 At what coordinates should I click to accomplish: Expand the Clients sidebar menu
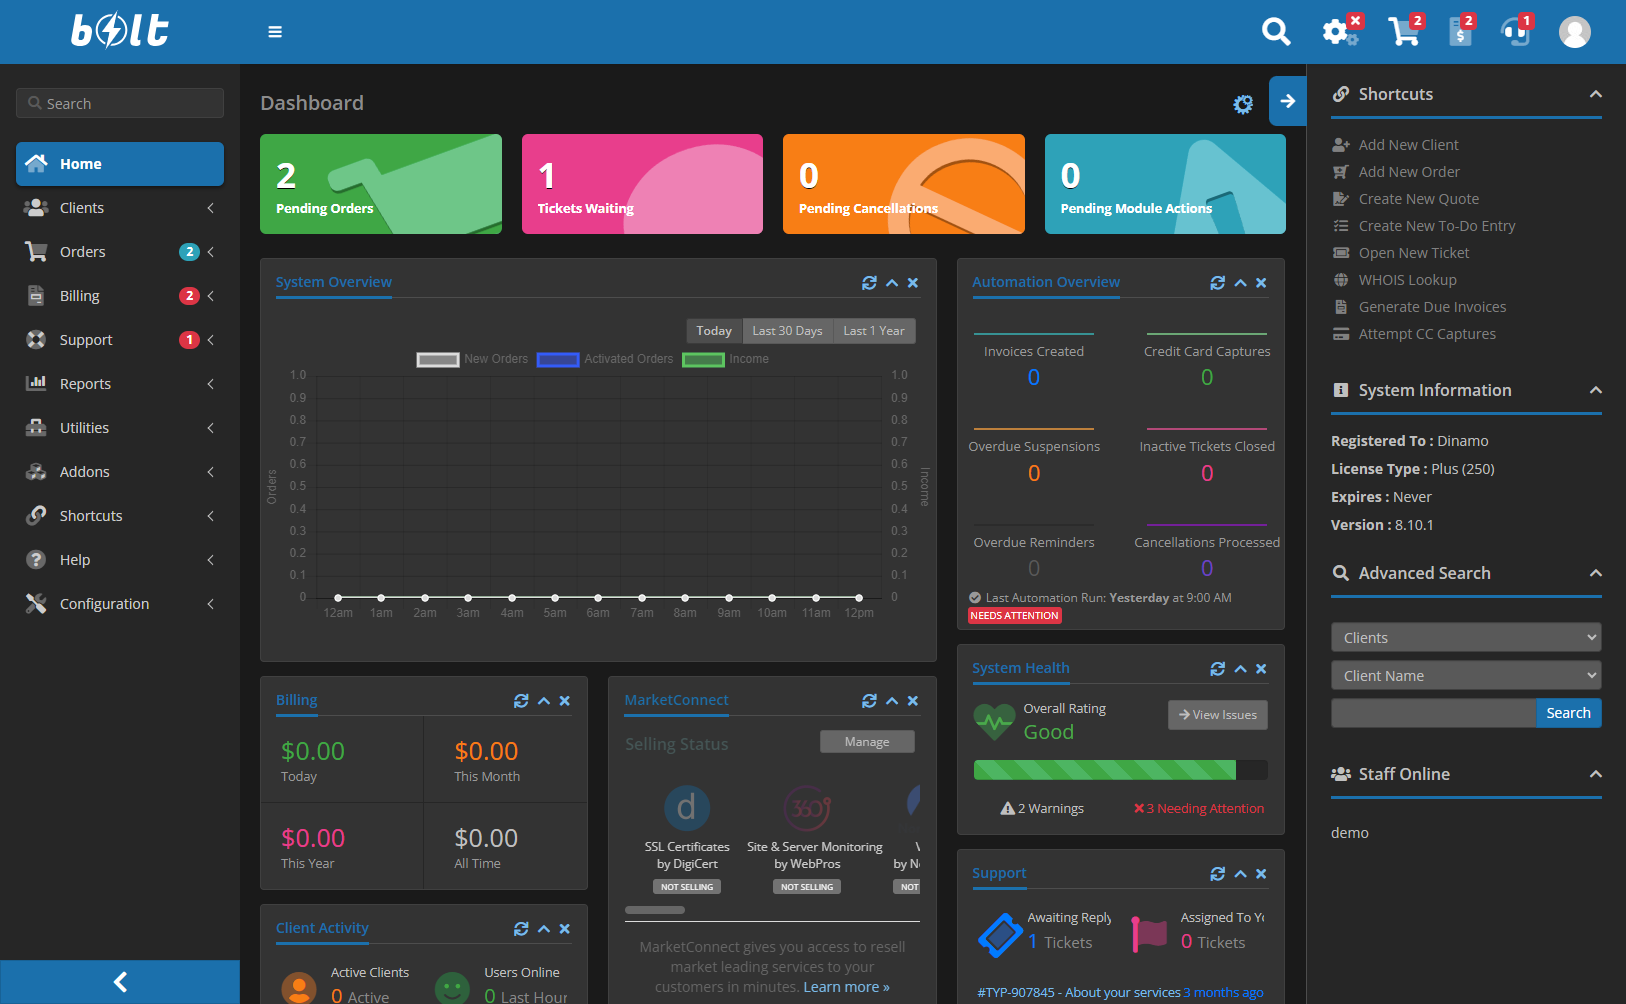[x=120, y=208]
